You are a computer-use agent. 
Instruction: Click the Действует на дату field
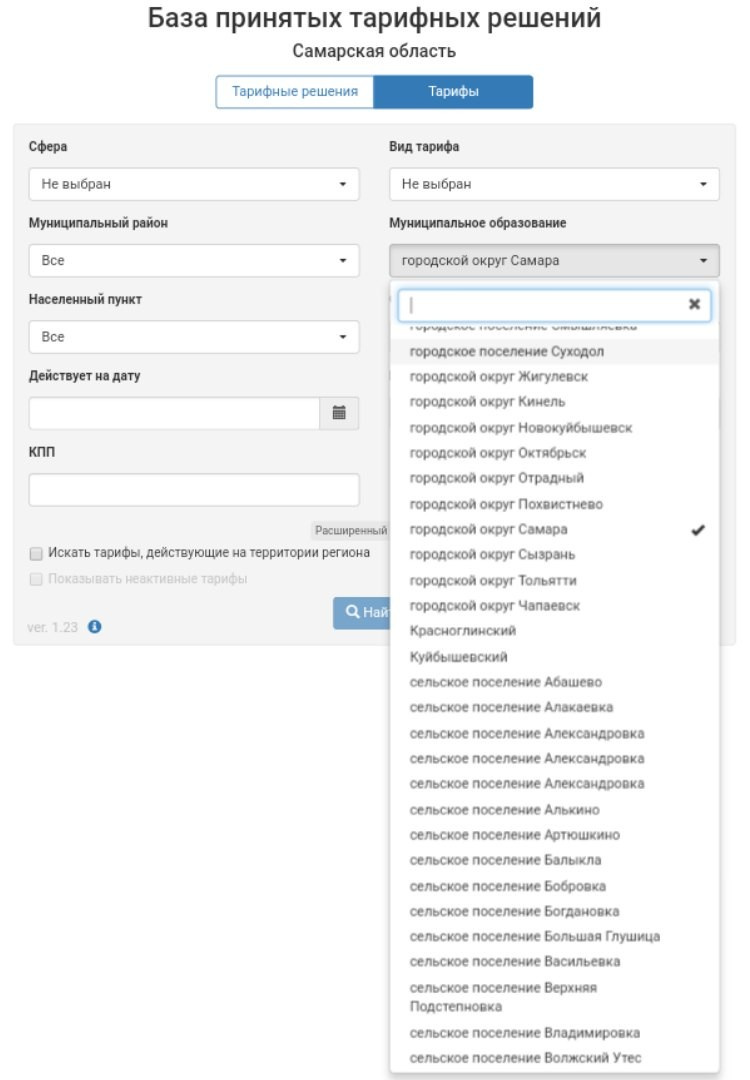174,413
